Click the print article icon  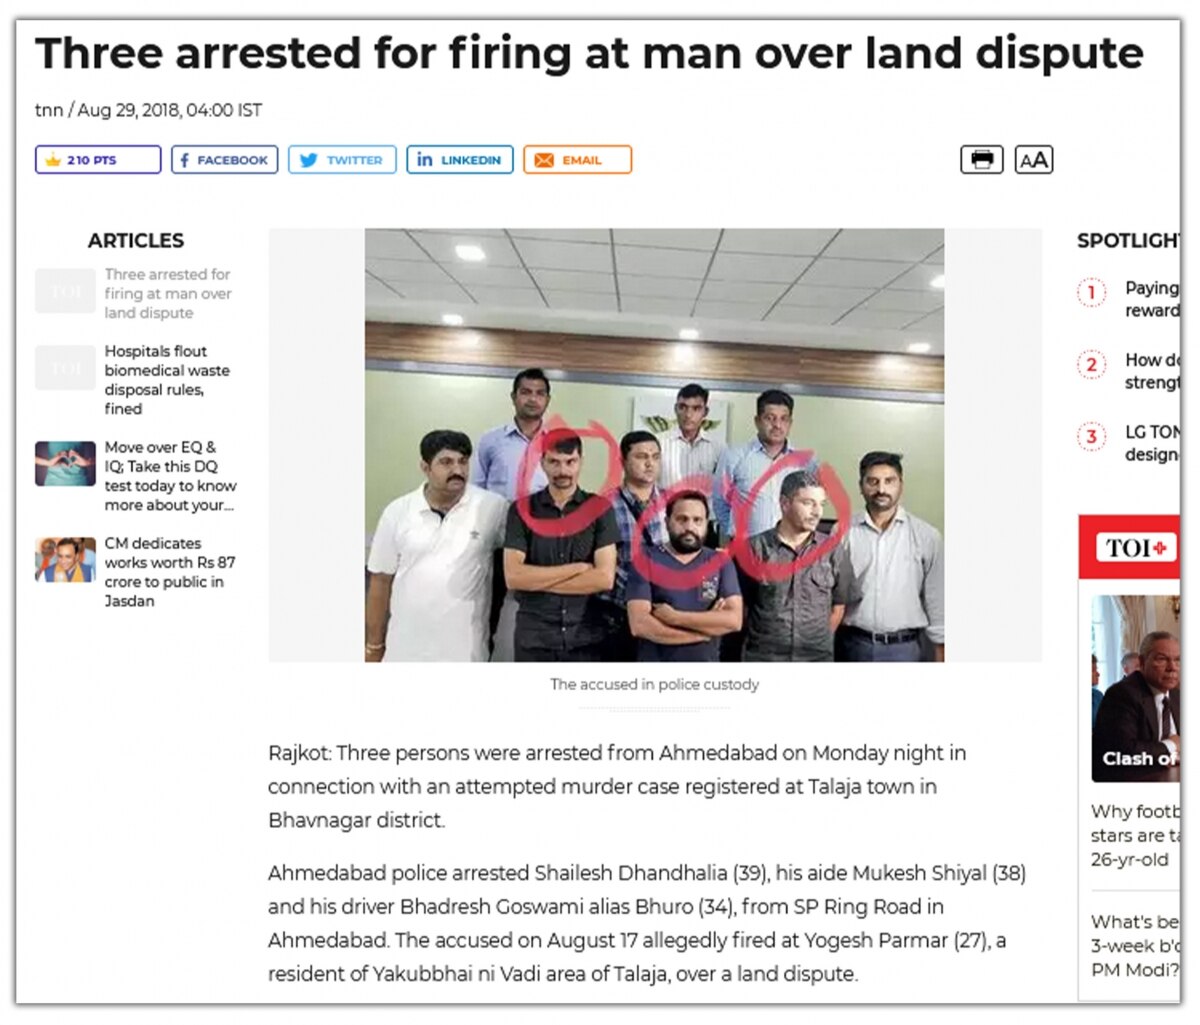coord(981,160)
